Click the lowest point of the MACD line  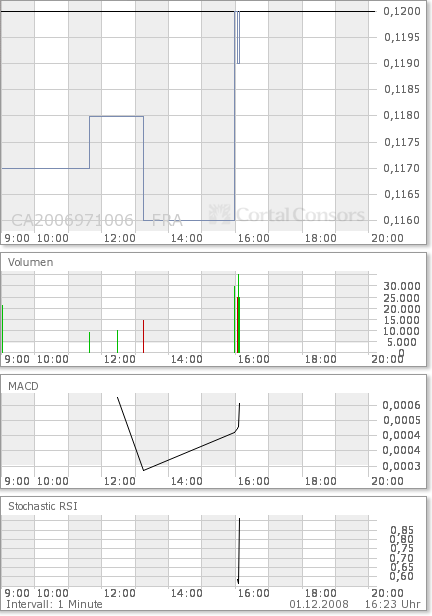(144, 470)
